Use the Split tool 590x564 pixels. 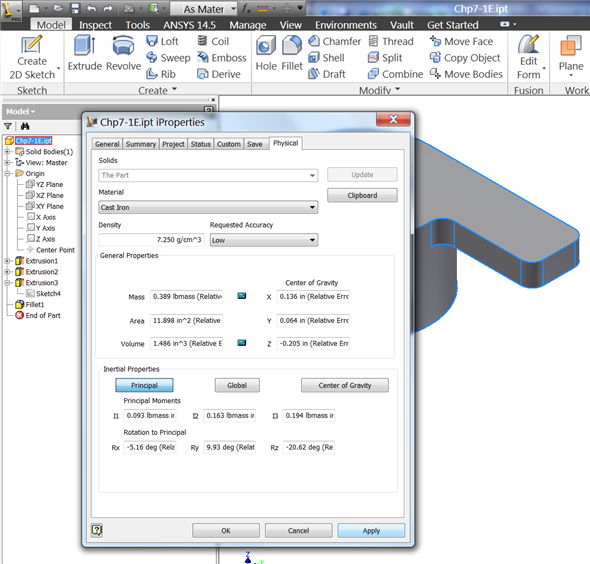385,58
